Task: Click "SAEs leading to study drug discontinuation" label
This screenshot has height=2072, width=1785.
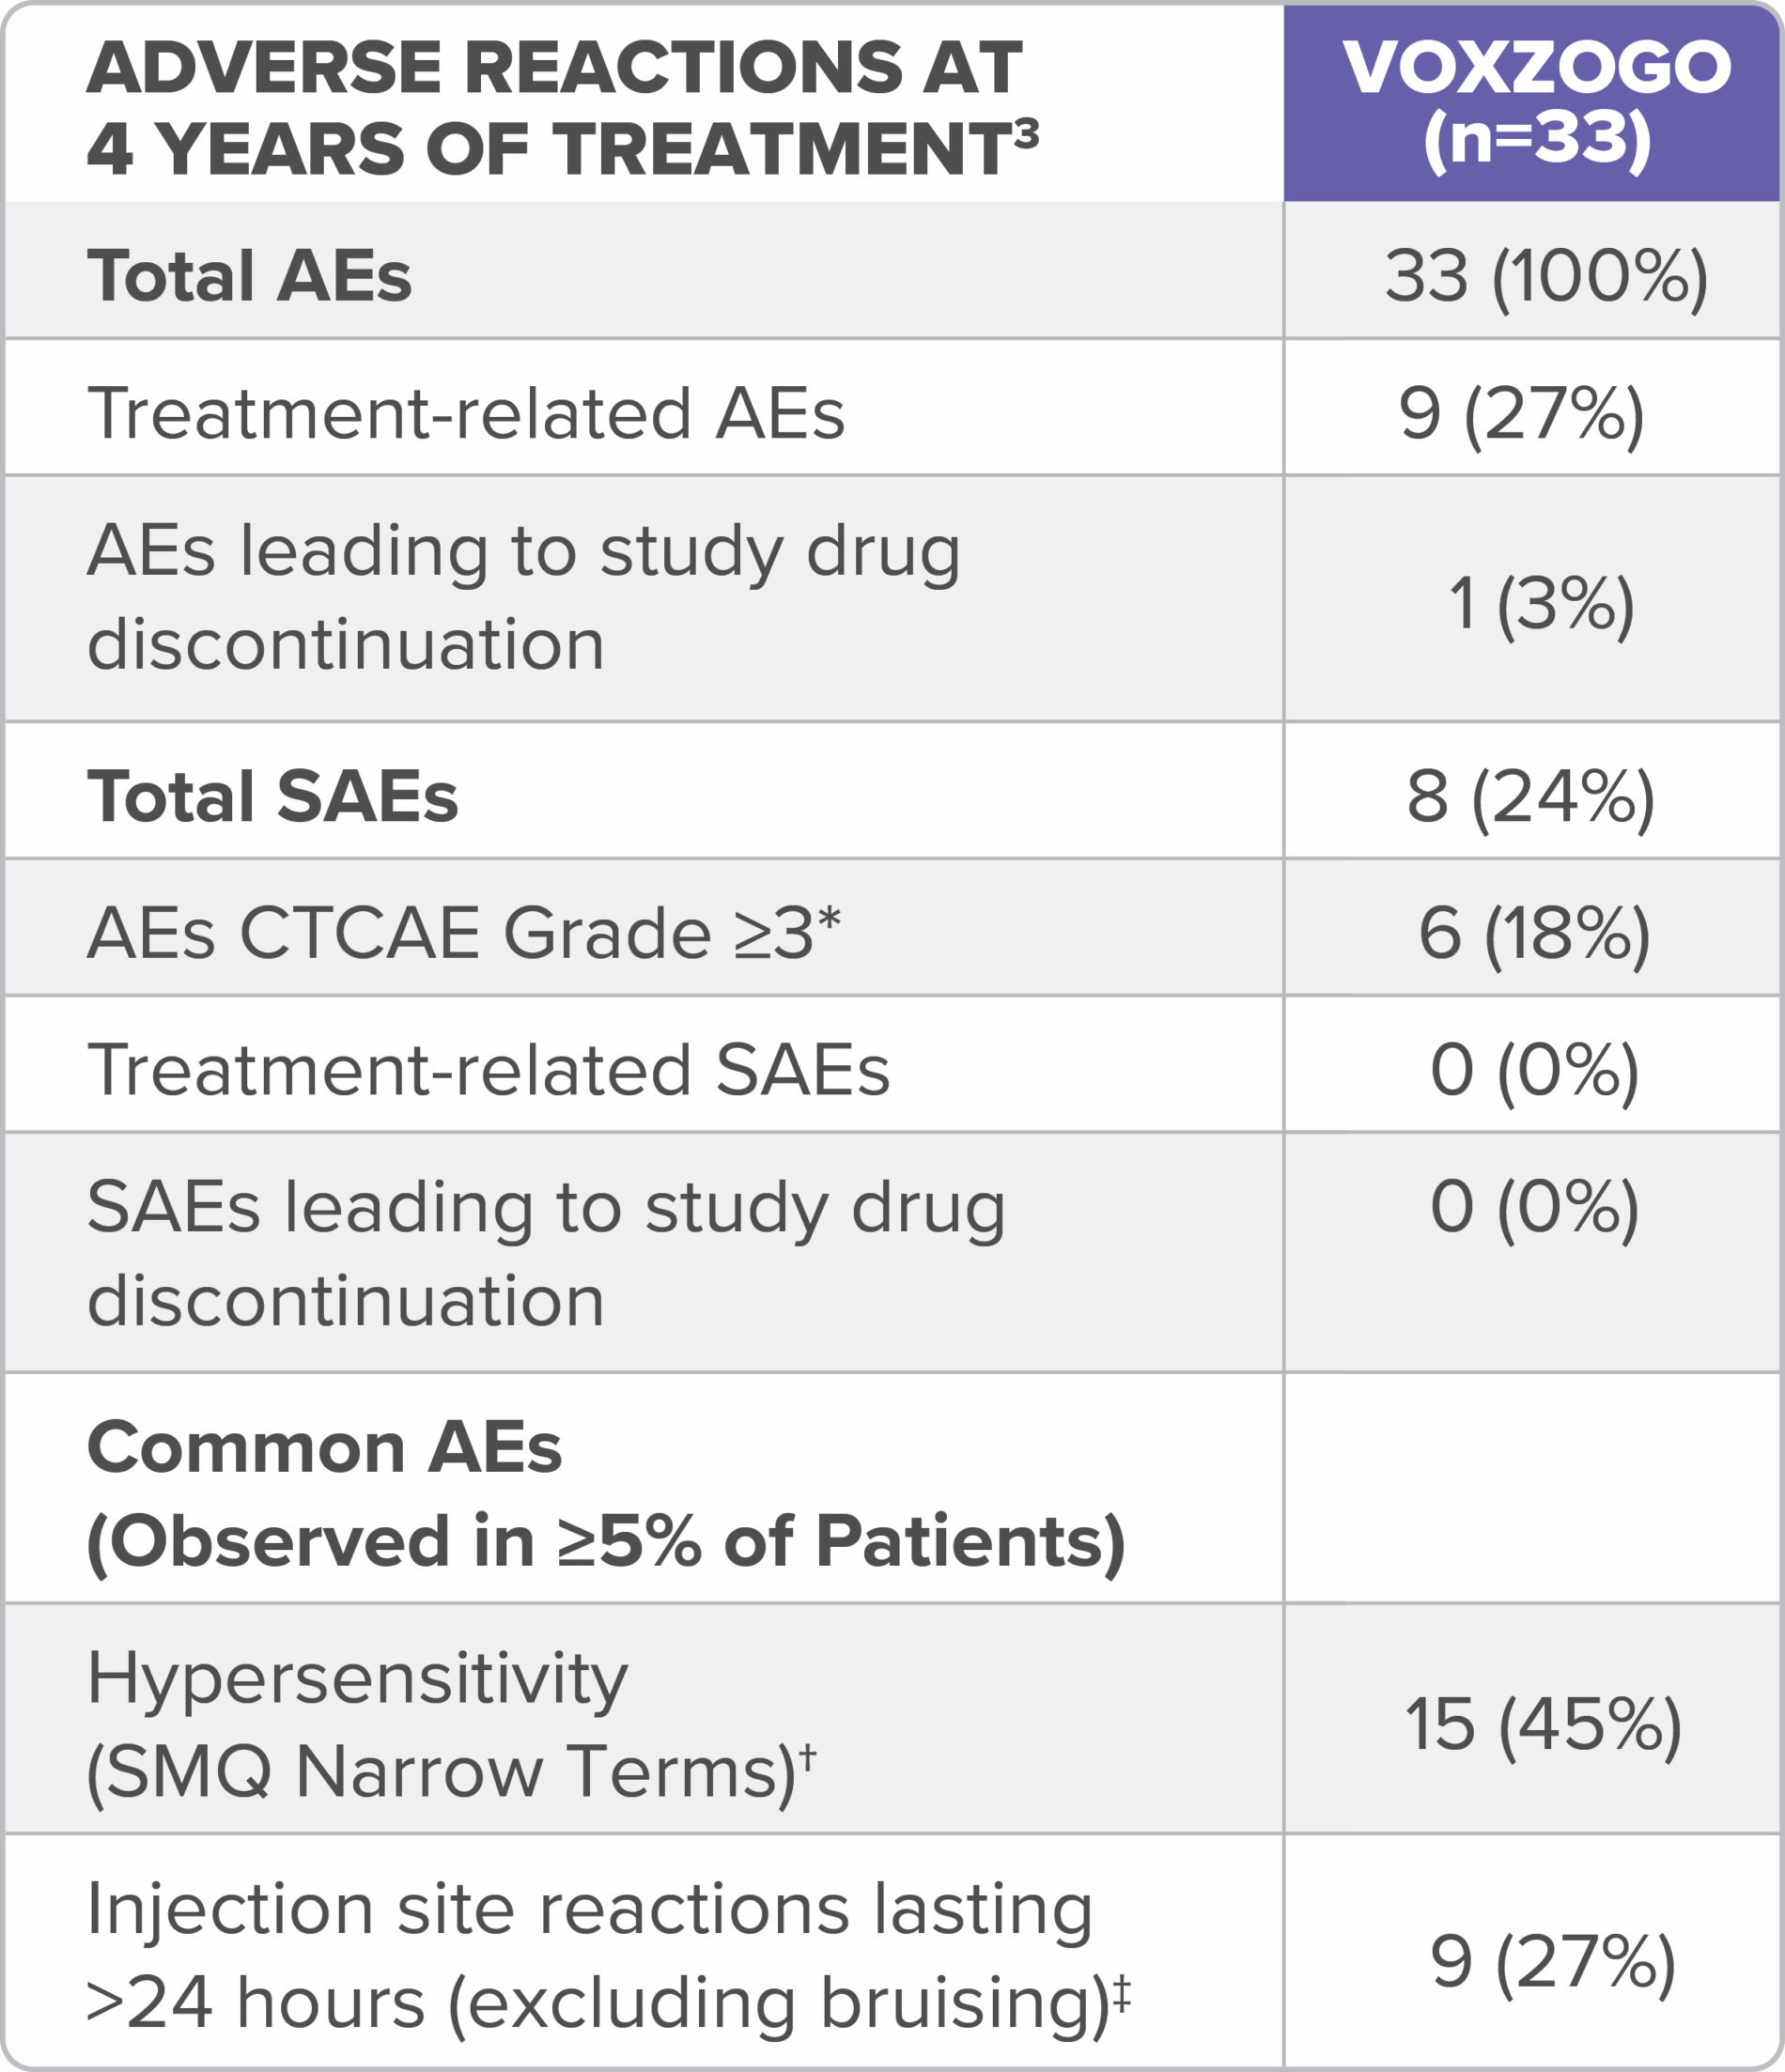Action: point(546,1253)
